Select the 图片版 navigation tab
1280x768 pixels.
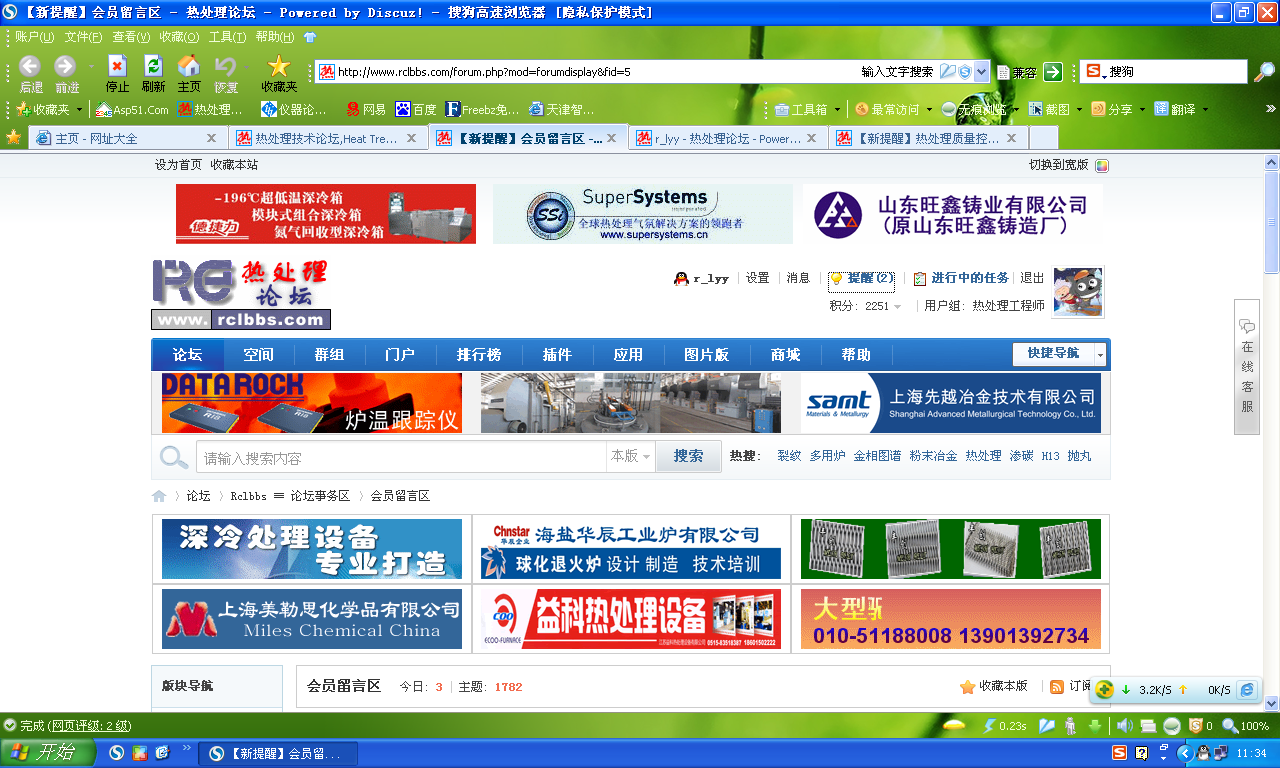707,355
